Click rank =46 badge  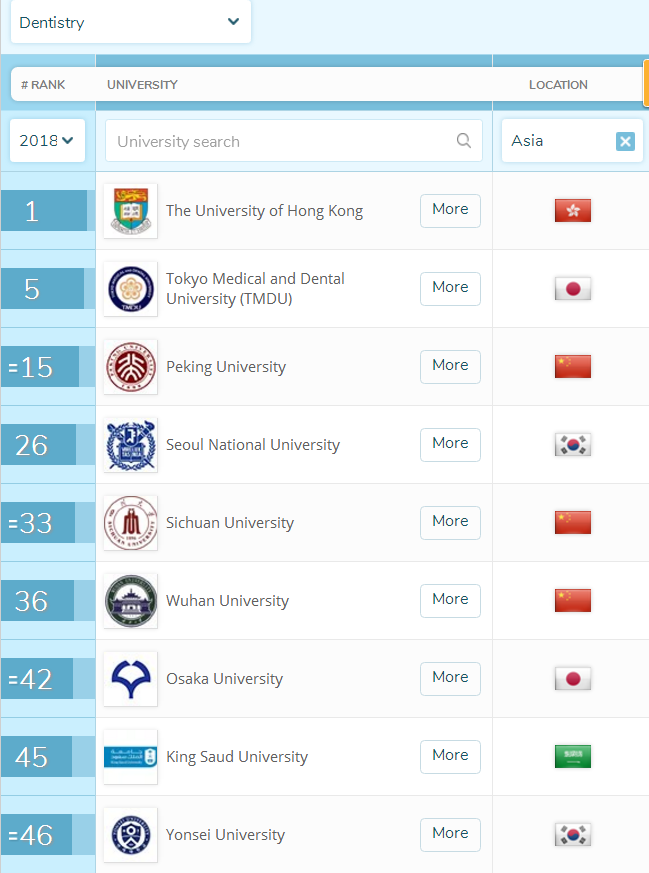coord(36,834)
